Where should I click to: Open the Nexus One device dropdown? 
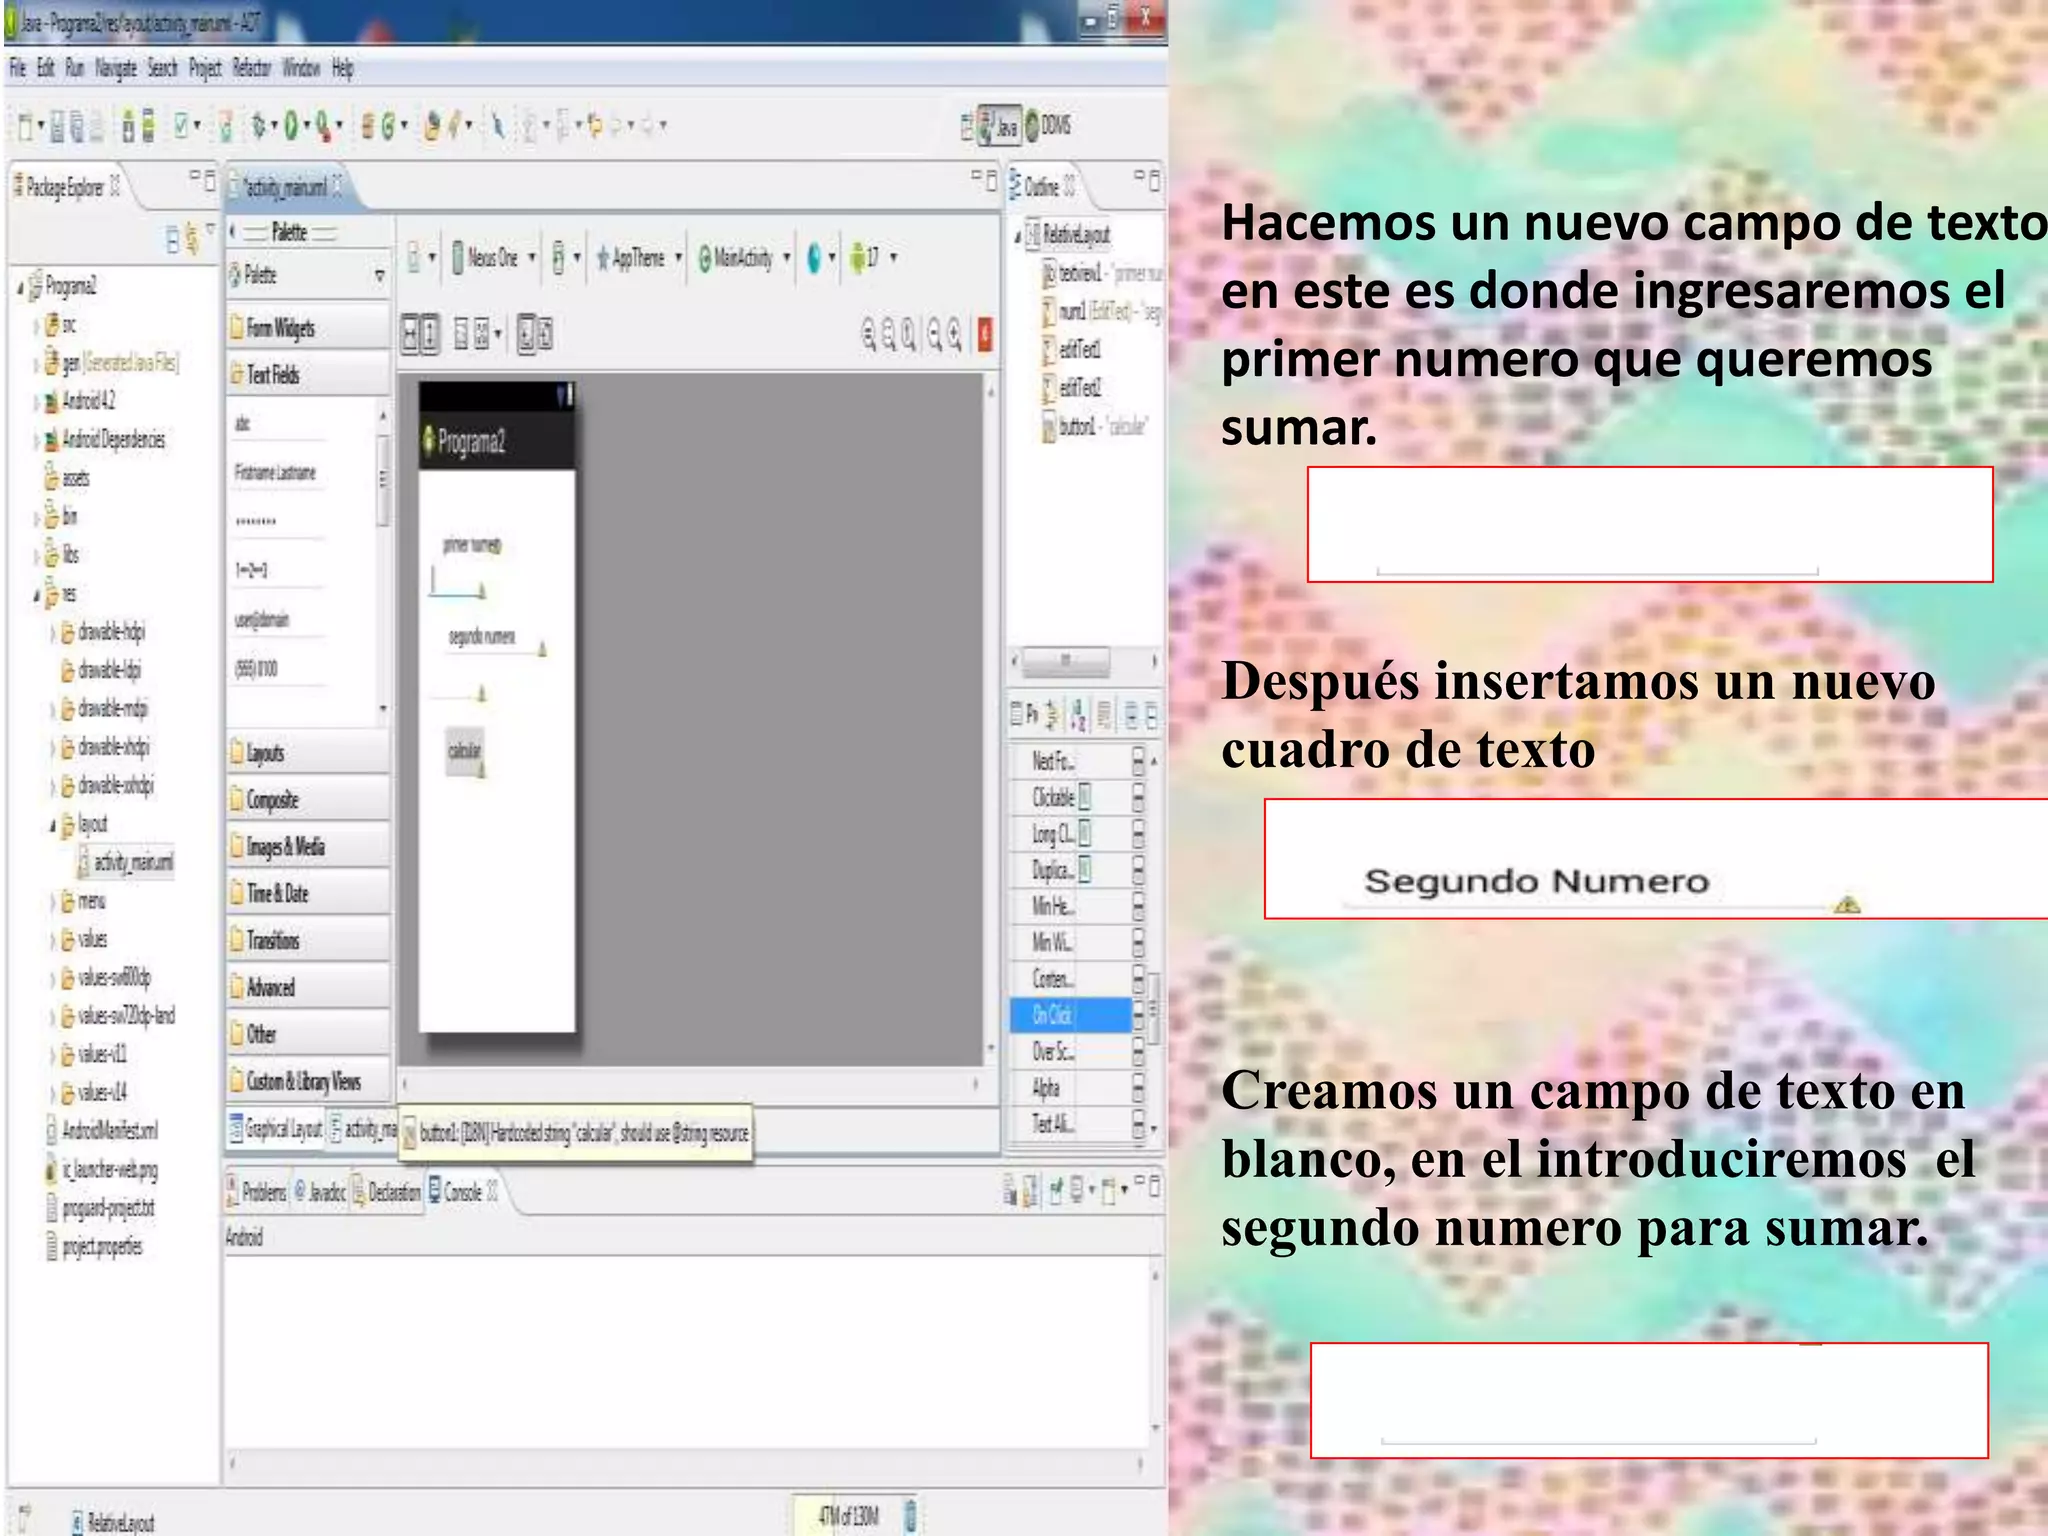[494, 258]
